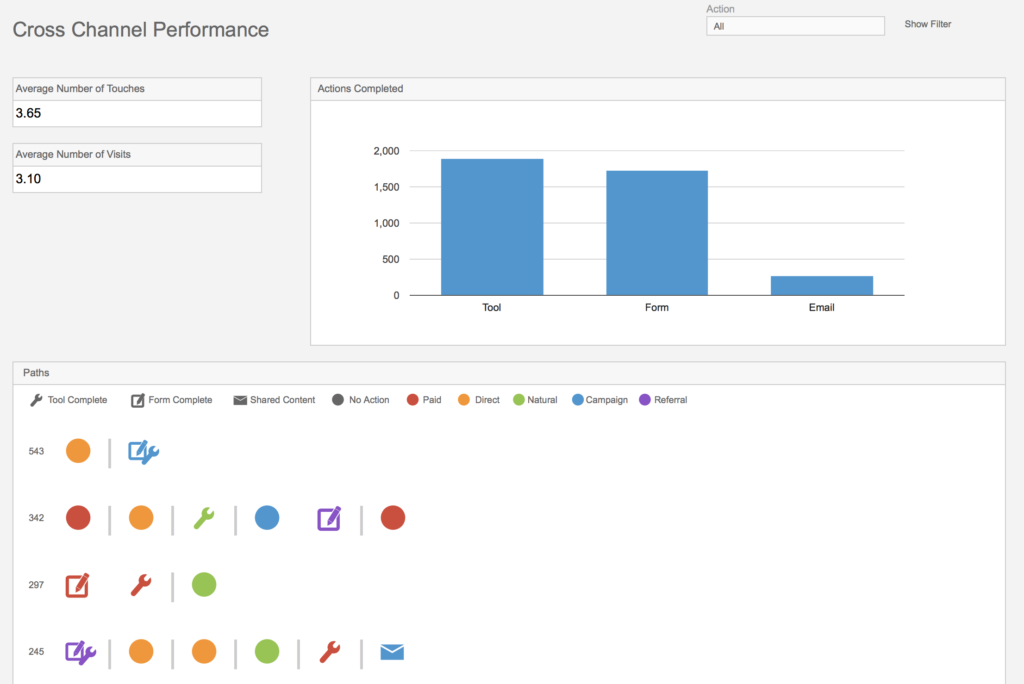1024x684 pixels.
Task: Click the red wrench icon in path 297
Action: point(141,585)
